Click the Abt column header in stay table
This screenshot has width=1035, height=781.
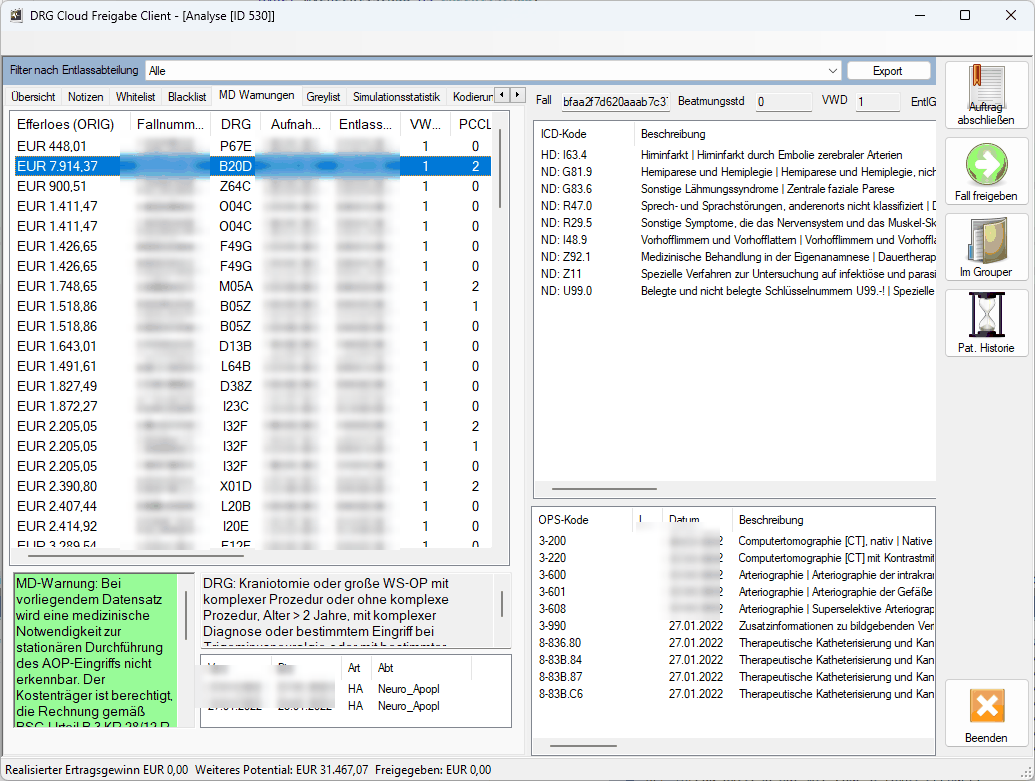tap(421, 668)
